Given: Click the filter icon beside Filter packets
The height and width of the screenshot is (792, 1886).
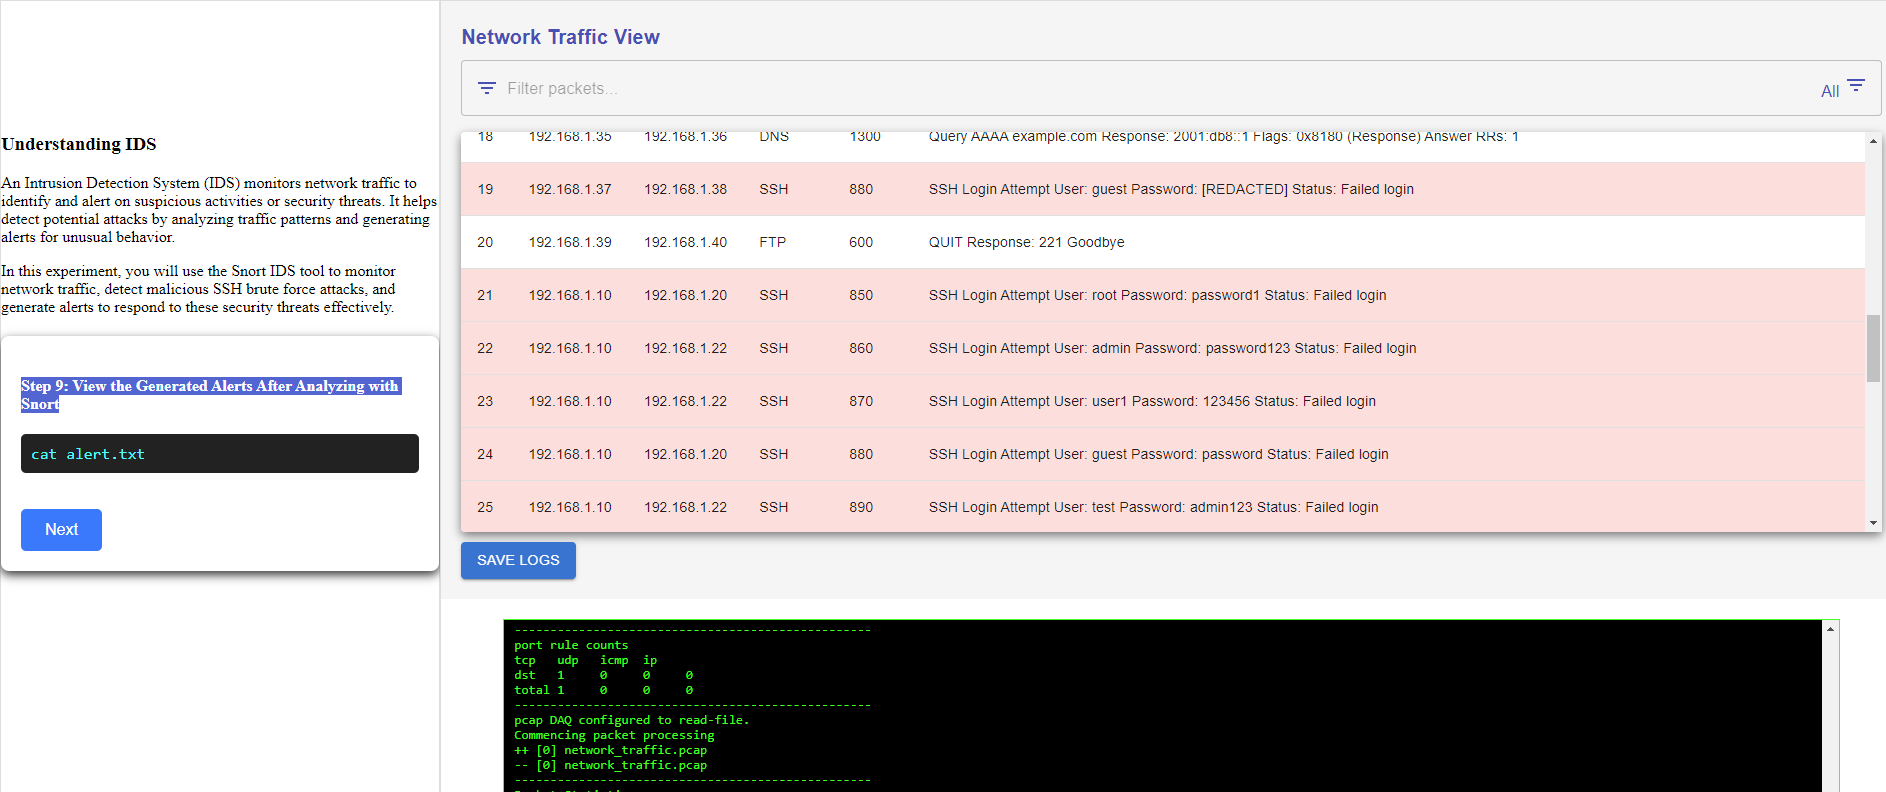Looking at the screenshot, I should tap(487, 88).
